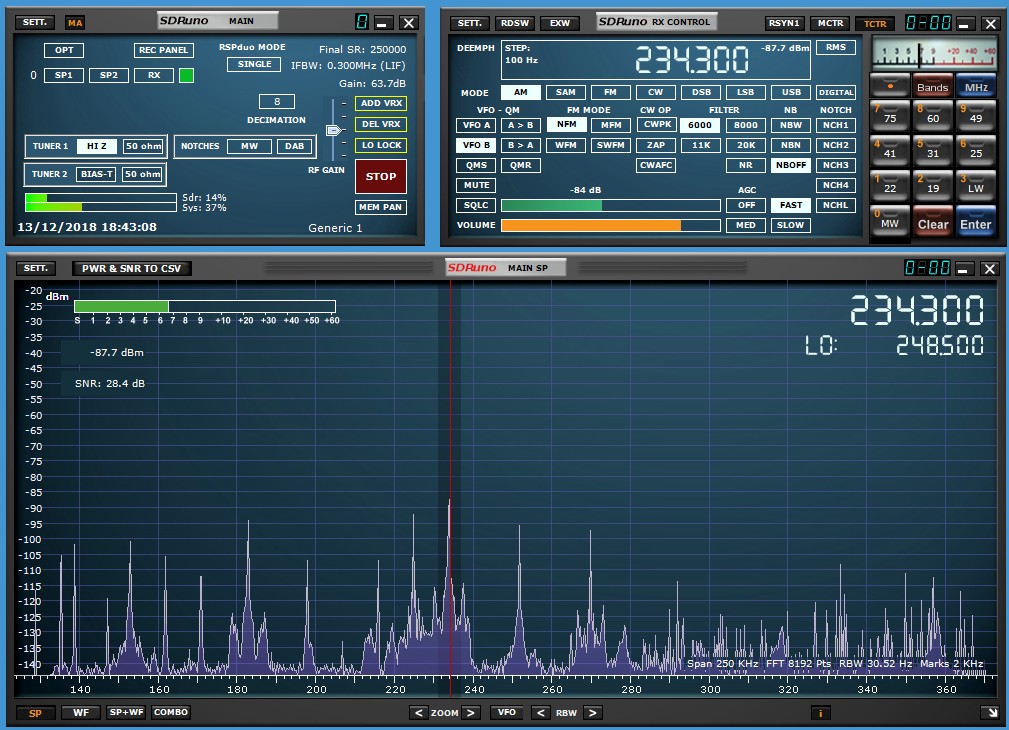Decrease RBW with the left arrow

541,713
